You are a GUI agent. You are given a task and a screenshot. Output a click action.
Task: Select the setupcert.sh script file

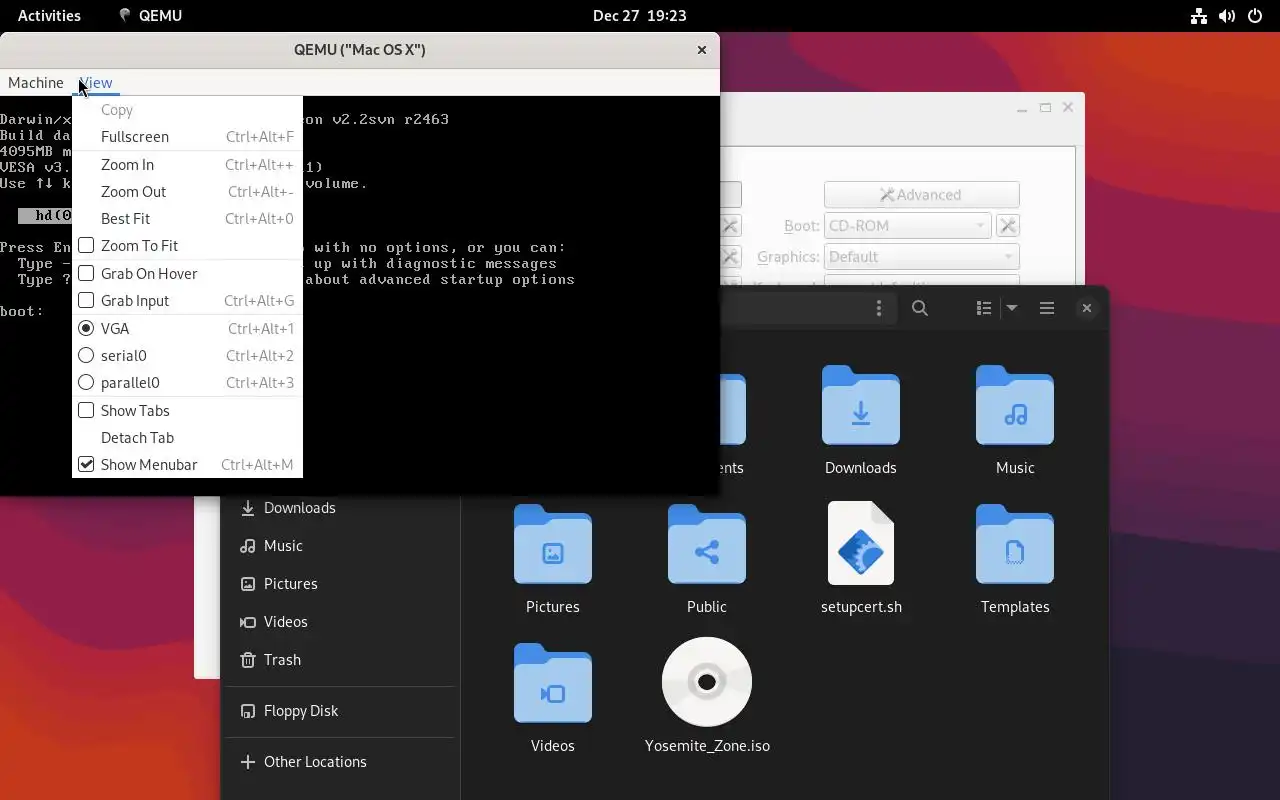pos(861,543)
